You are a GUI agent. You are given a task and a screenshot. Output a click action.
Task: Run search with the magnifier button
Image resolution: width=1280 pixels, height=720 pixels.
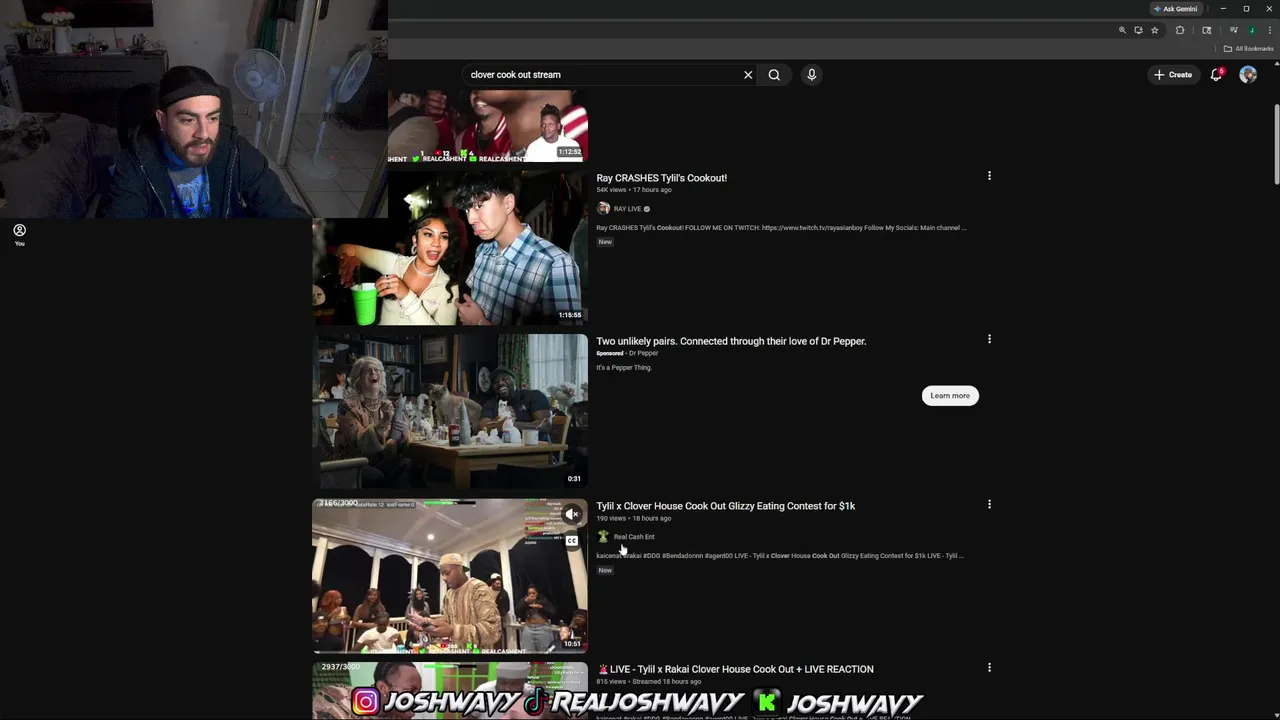point(774,75)
